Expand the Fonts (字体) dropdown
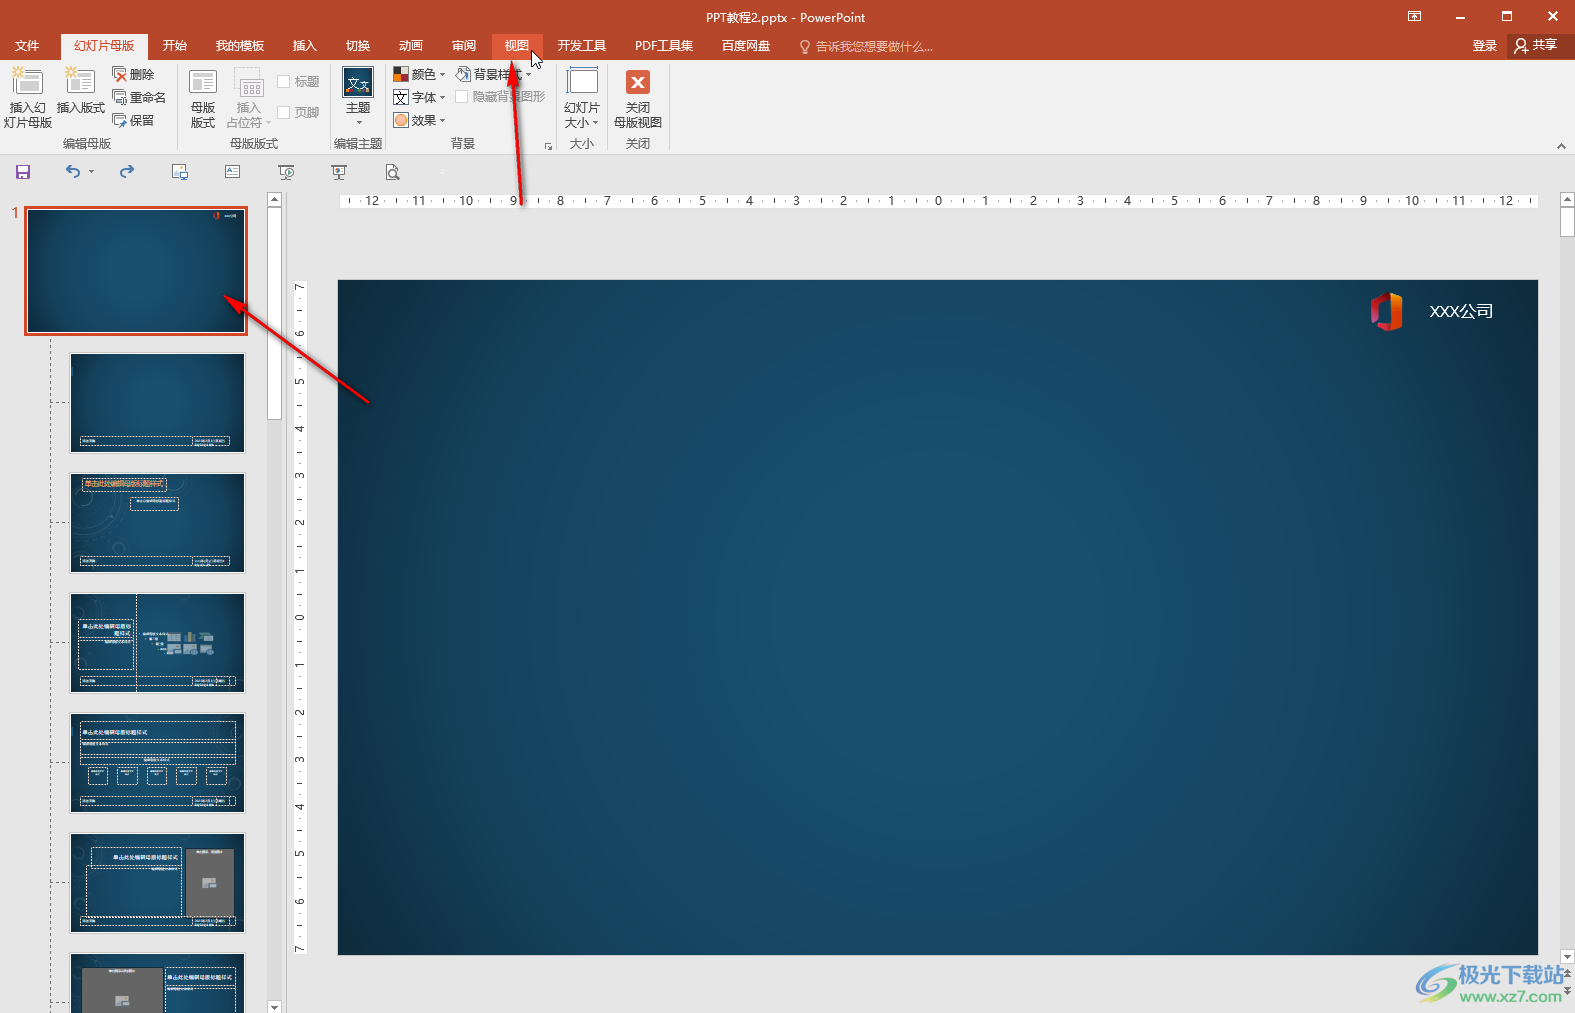The width and height of the screenshot is (1575, 1013). point(419,97)
